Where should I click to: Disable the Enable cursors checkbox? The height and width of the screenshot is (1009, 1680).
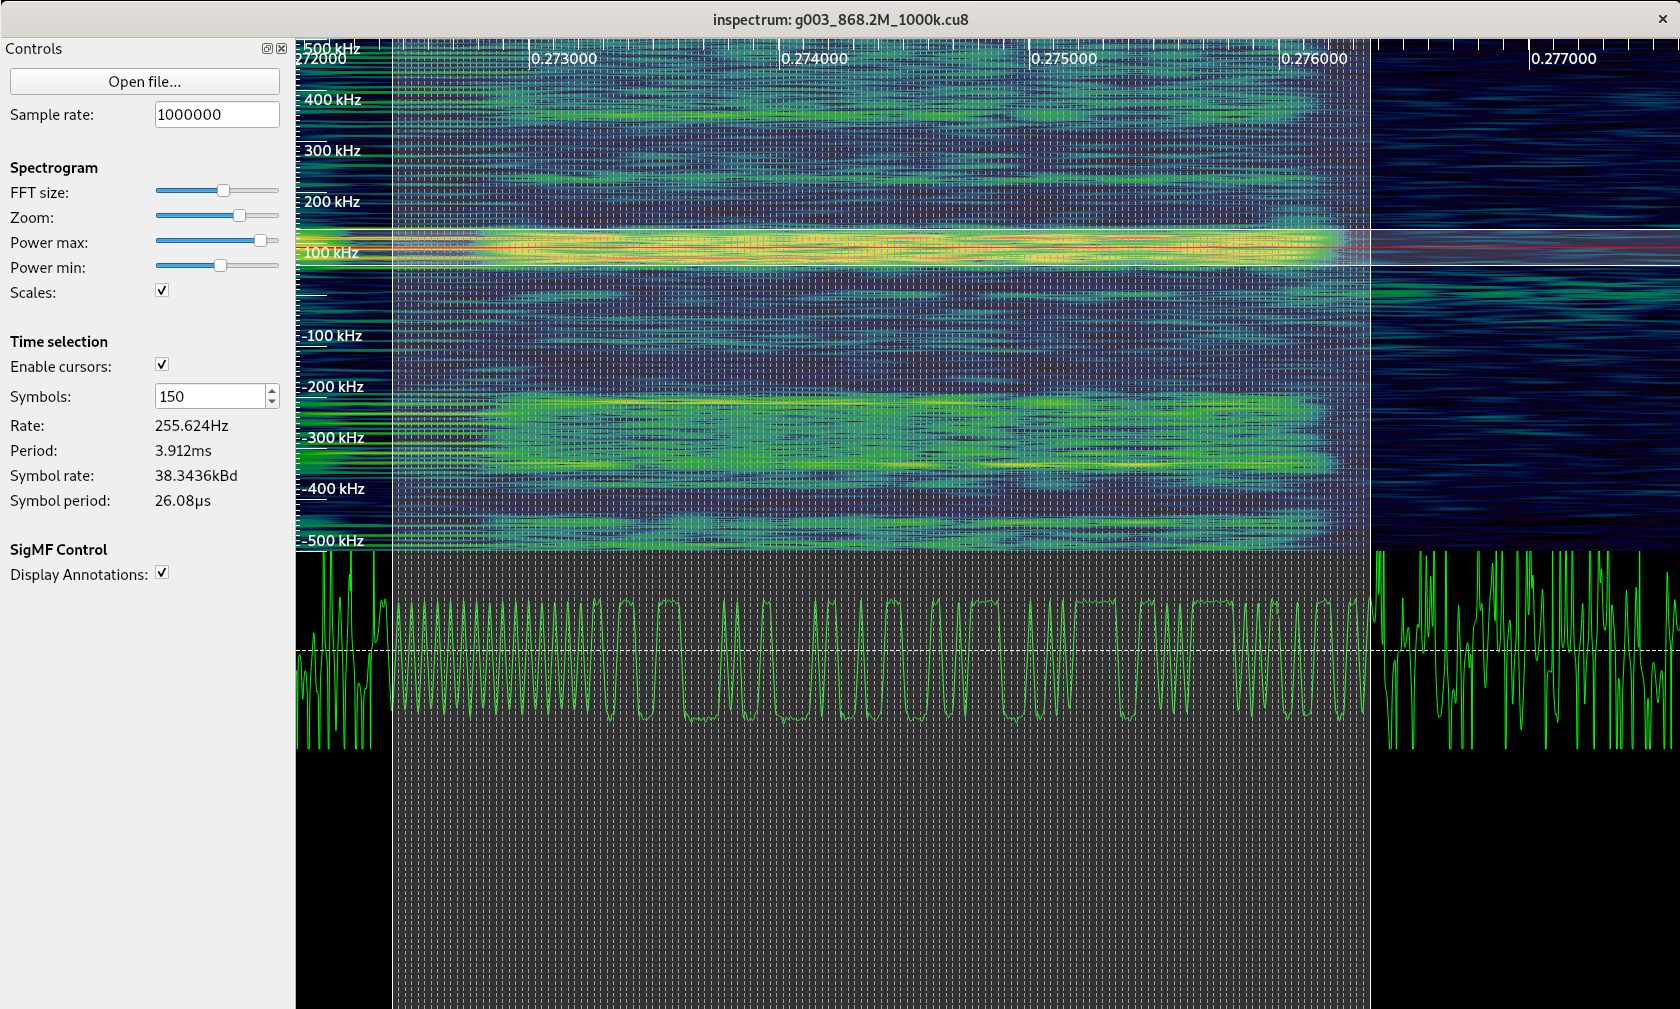click(x=161, y=364)
